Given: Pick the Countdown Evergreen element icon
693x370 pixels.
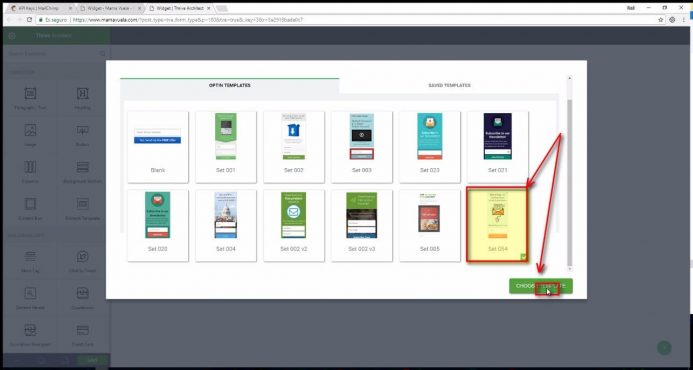Looking at the screenshot, I should pyautogui.click(x=30, y=330).
